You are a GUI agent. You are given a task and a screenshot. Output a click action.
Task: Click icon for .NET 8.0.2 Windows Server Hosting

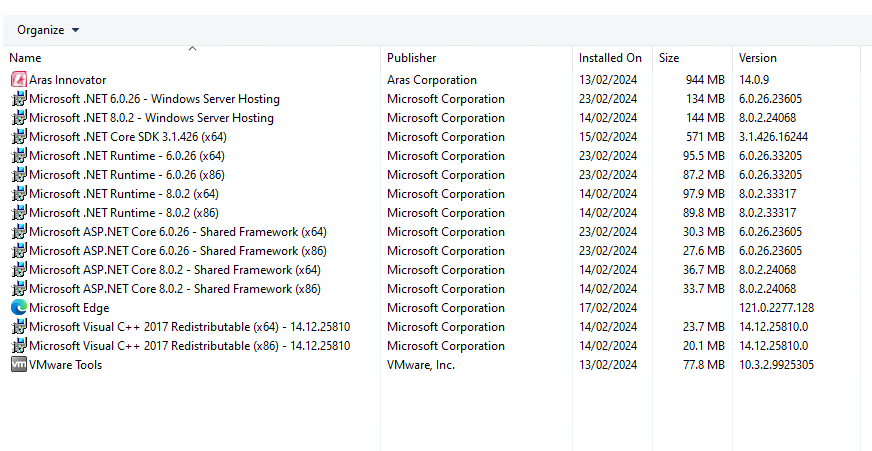click(x=18, y=118)
